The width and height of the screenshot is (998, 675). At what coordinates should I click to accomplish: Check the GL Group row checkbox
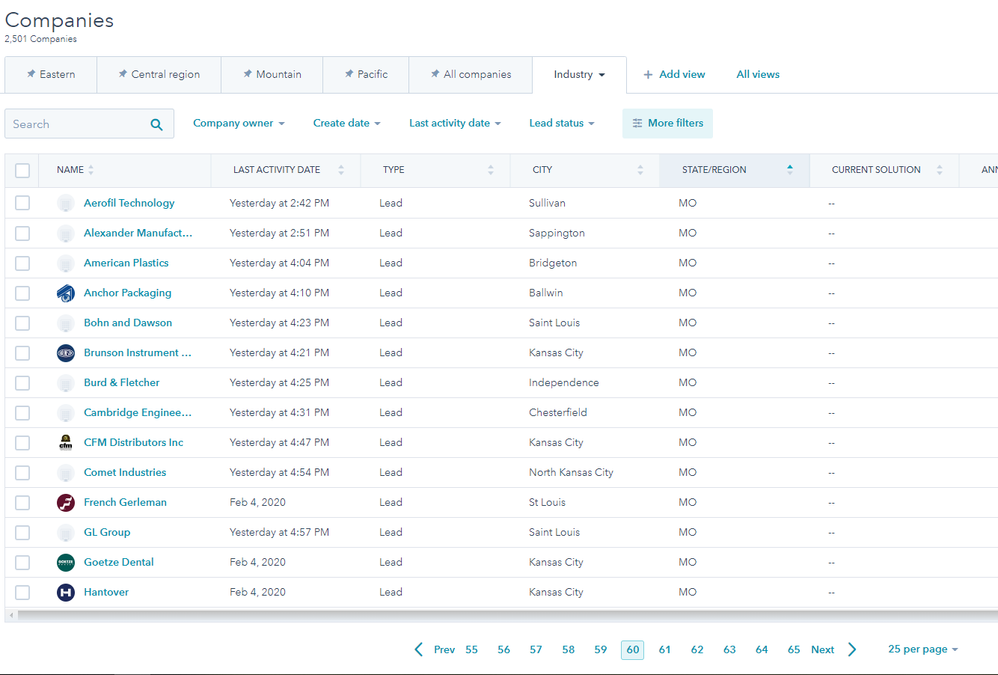22,532
